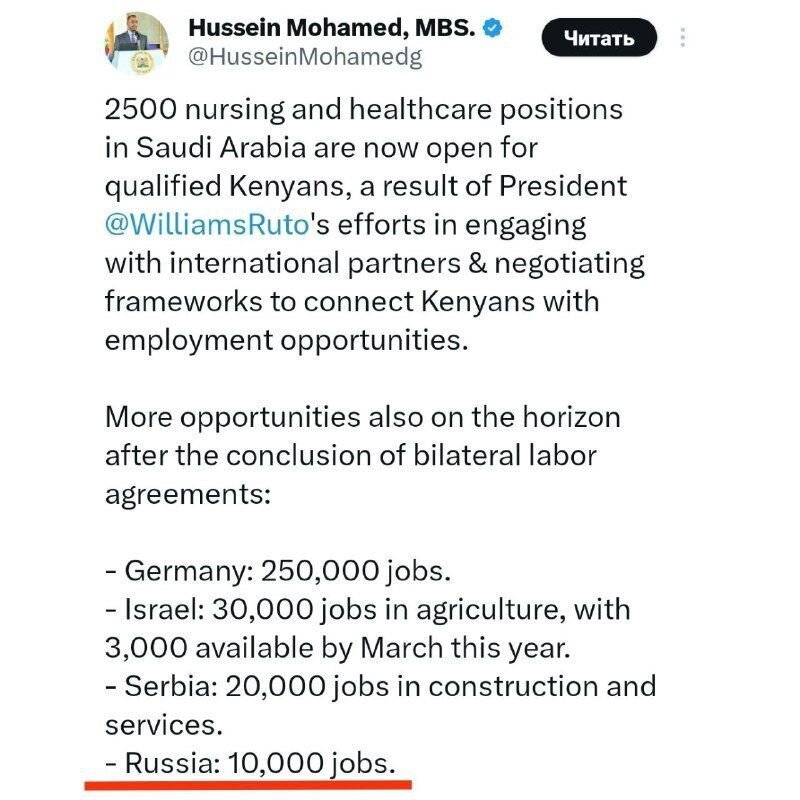The width and height of the screenshot is (800, 800).
Task: Click the 'Israel: 30,000 jobs in agriculture' line
Action: (368, 609)
